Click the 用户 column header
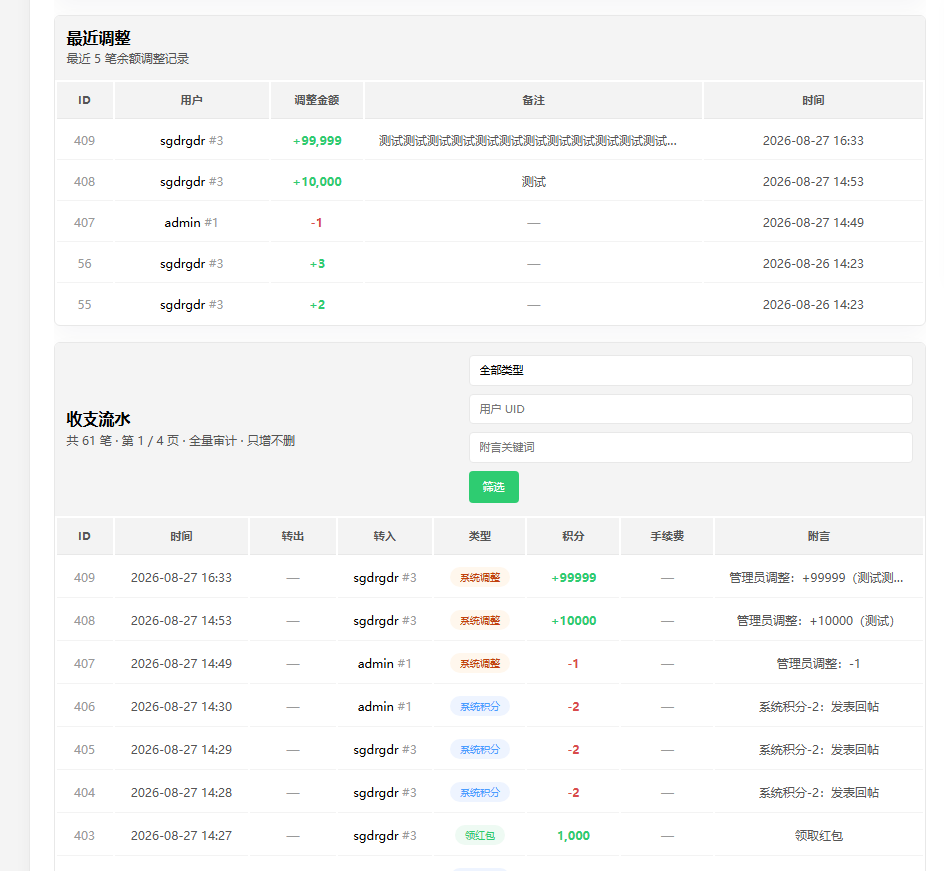944x871 pixels. [191, 101]
